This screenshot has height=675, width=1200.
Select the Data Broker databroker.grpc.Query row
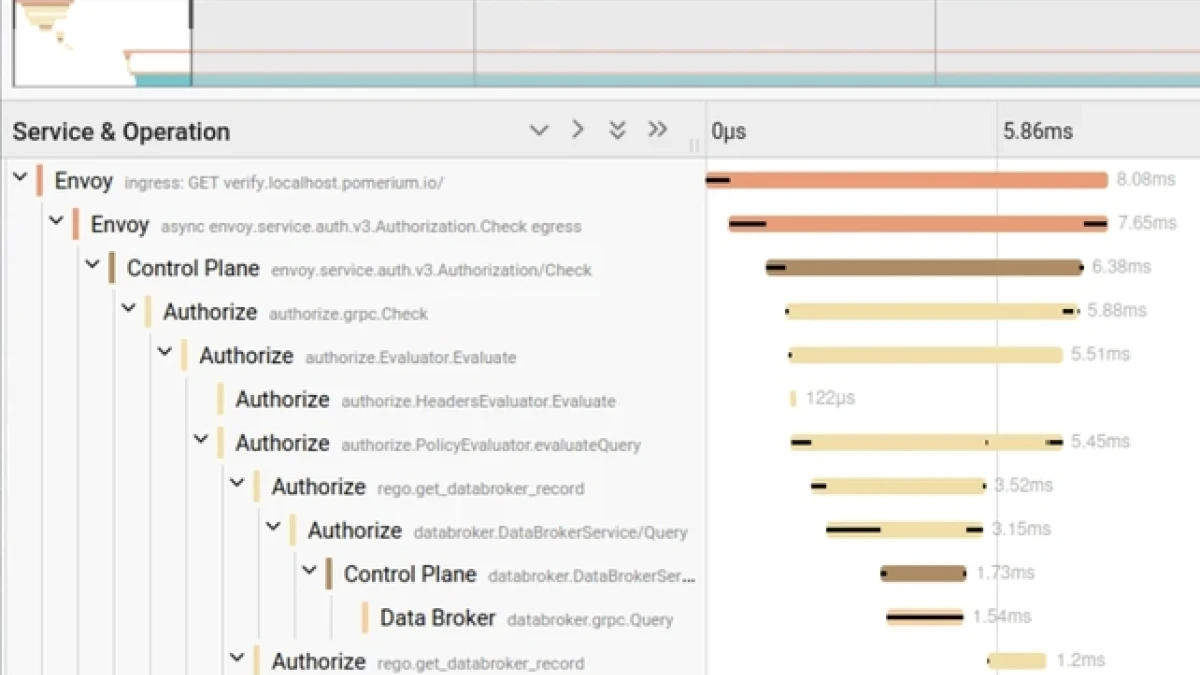coord(437,618)
